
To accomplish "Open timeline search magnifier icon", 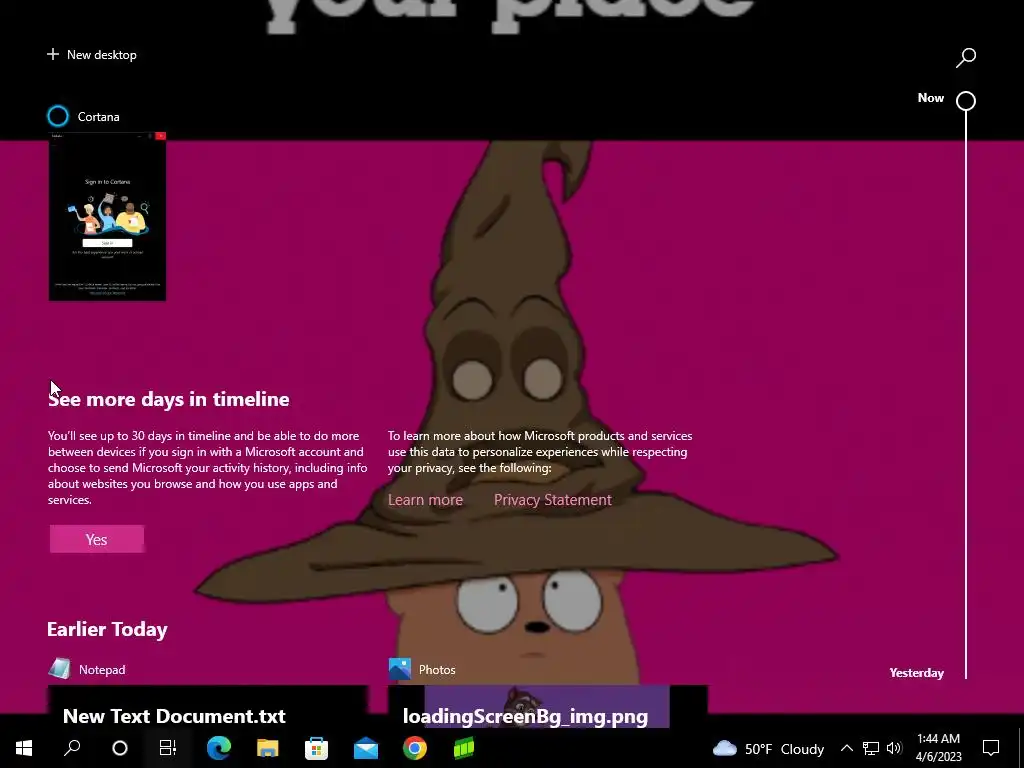I will [x=966, y=57].
